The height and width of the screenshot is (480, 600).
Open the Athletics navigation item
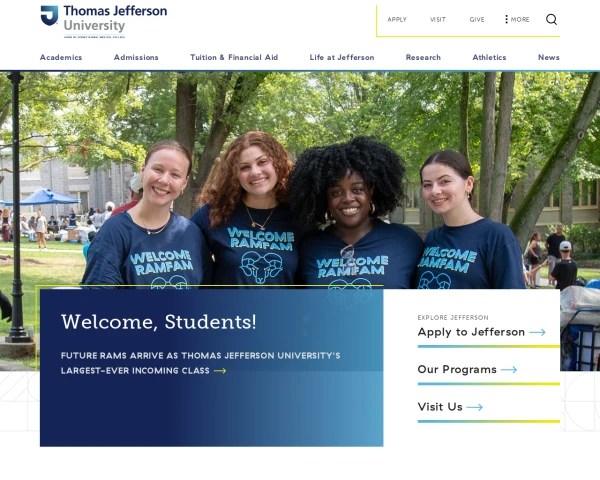click(x=489, y=57)
